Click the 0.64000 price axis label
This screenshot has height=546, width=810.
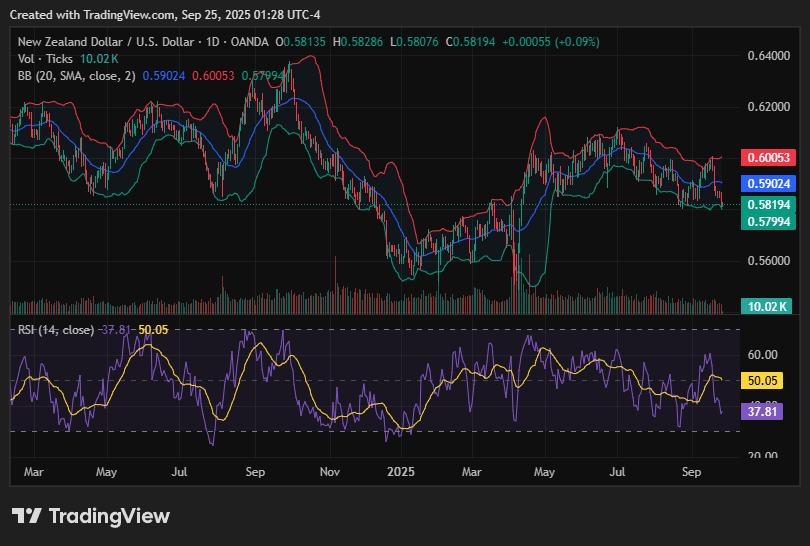tap(769, 56)
